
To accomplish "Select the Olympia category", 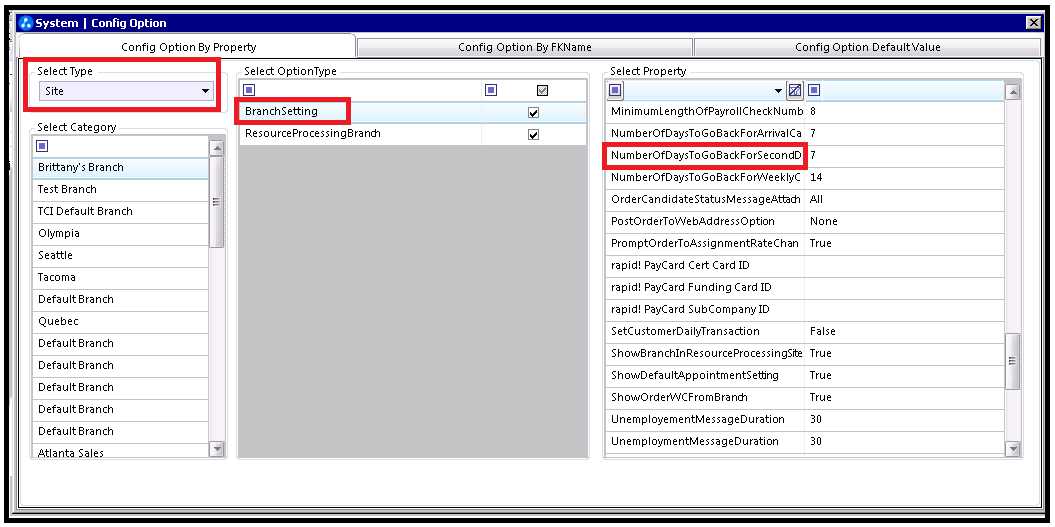I will (x=121, y=234).
